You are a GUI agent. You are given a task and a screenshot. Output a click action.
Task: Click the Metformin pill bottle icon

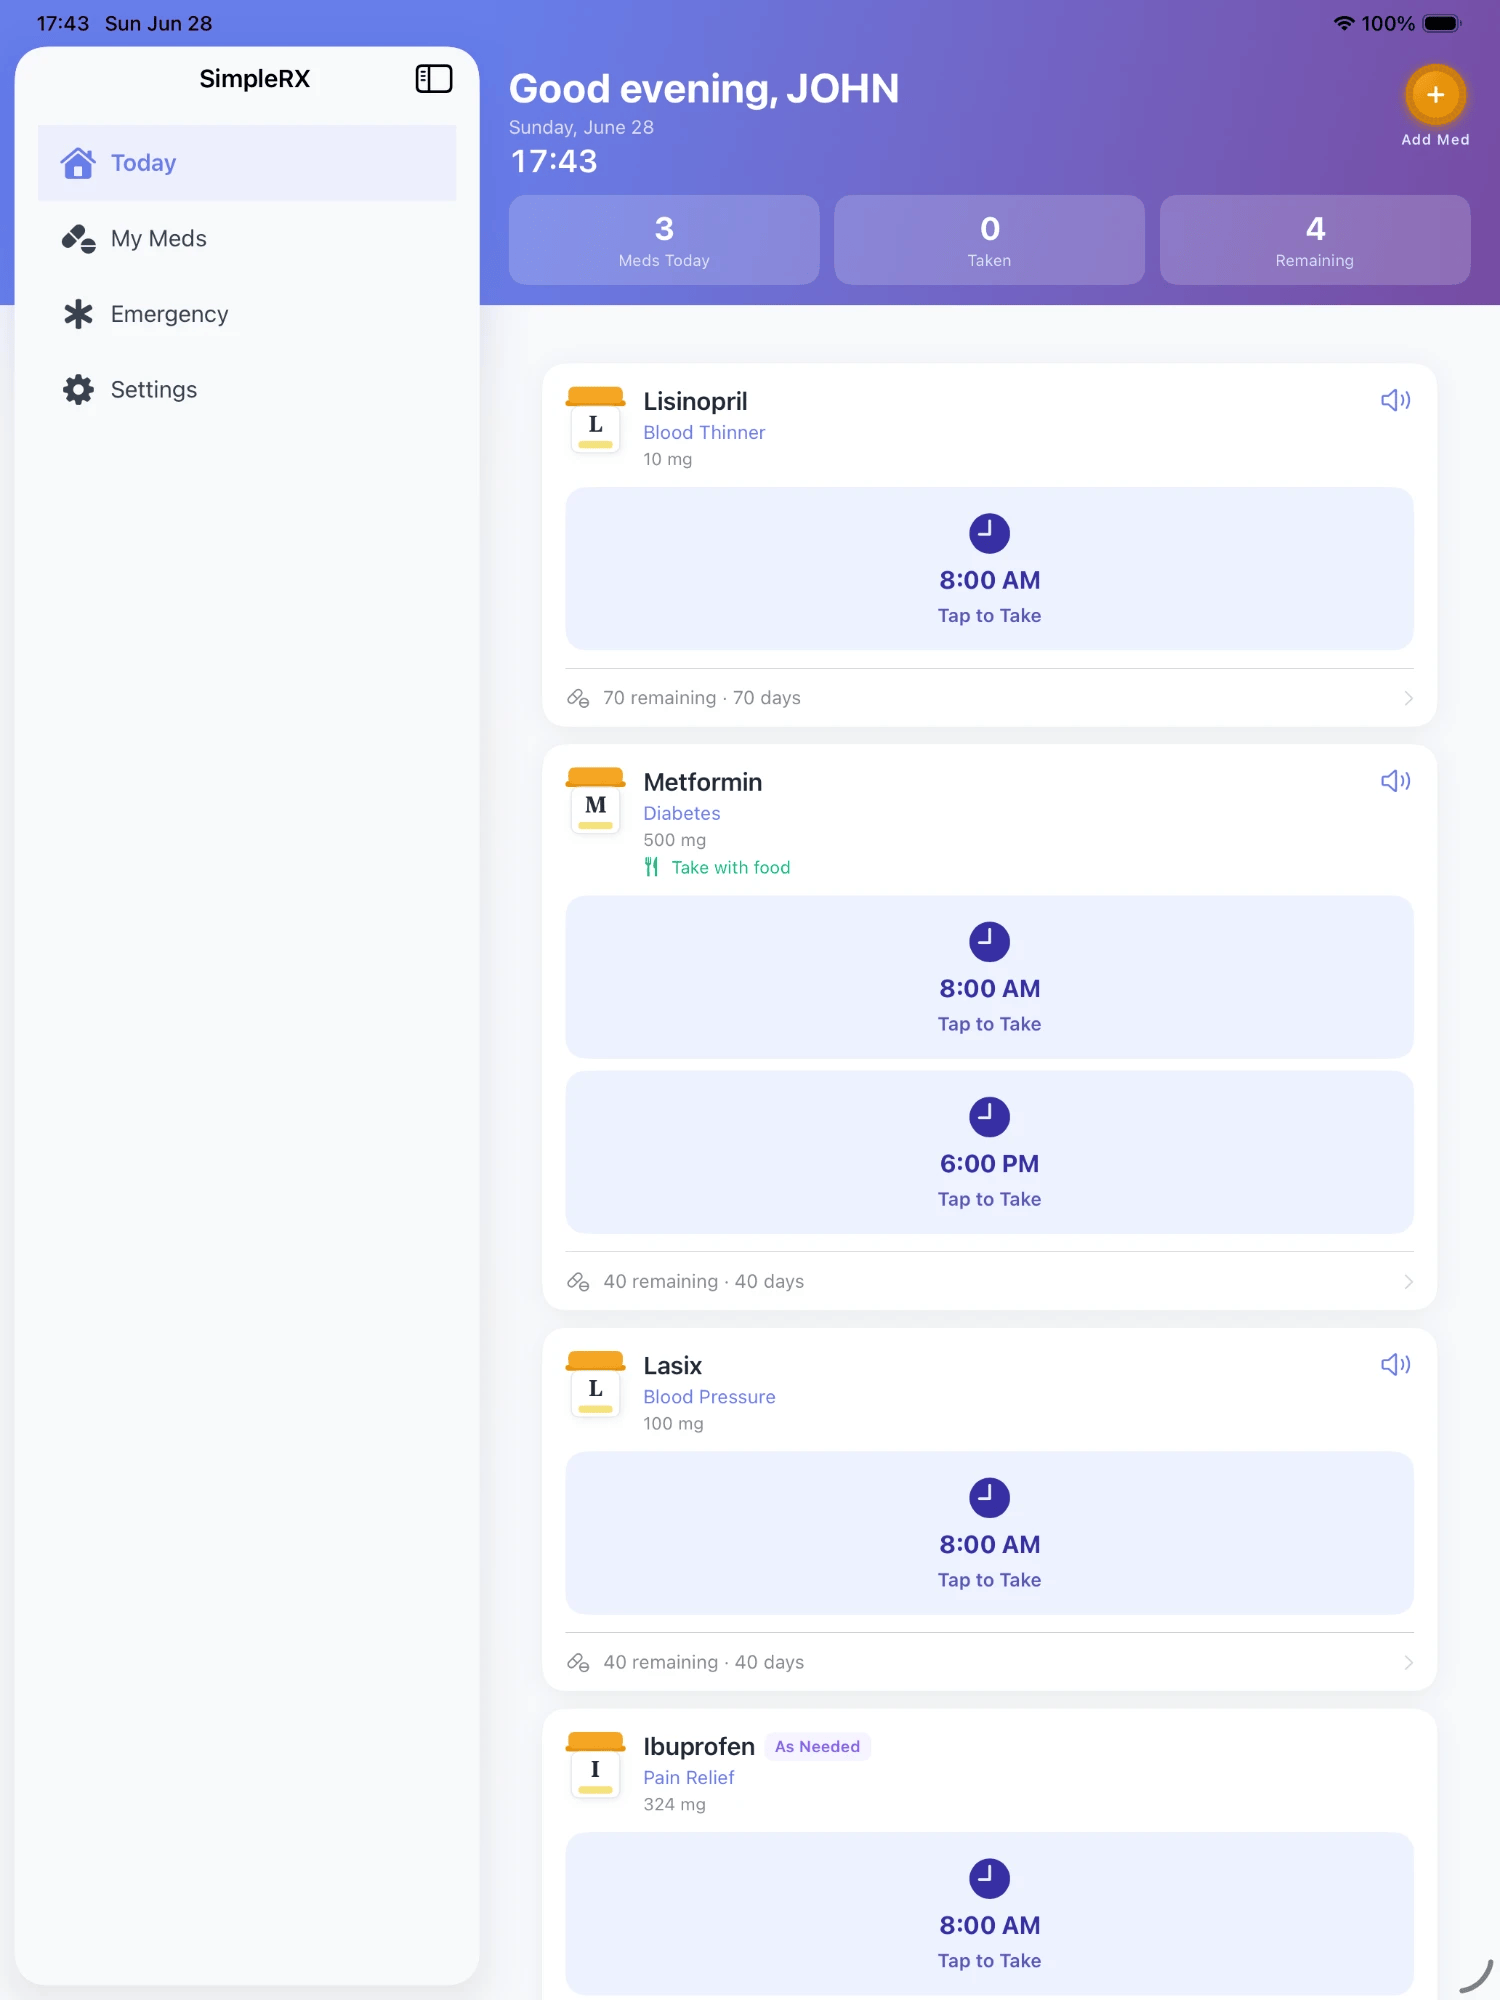(x=596, y=800)
